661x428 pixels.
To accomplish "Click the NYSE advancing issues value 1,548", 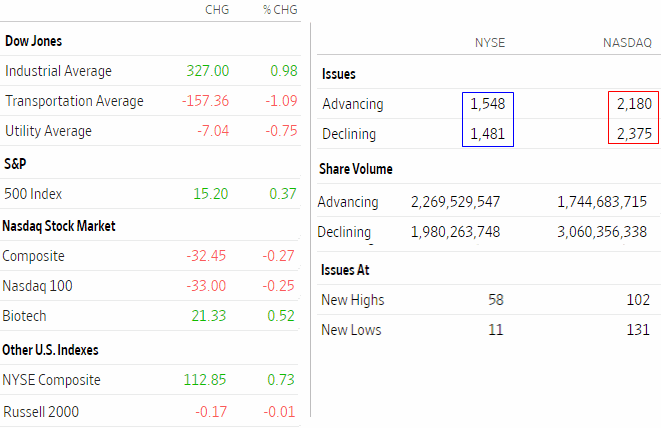I will 487,104.
